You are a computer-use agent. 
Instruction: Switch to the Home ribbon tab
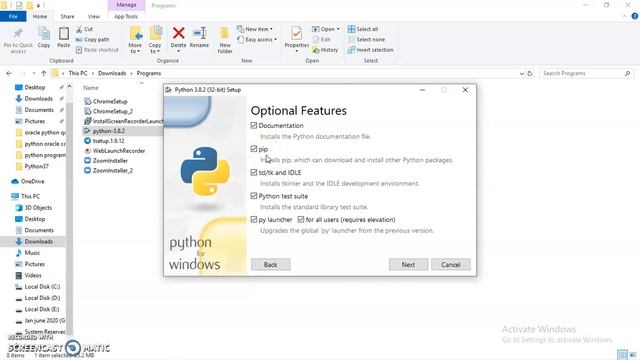(40, 16)
